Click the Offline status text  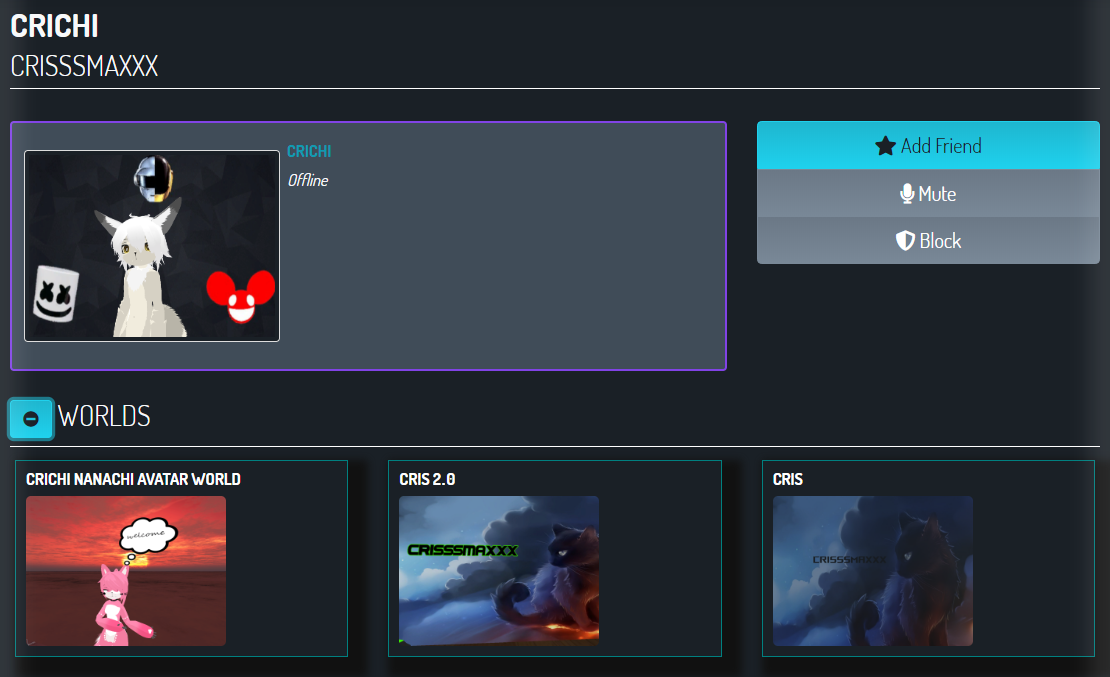point(308,181)
